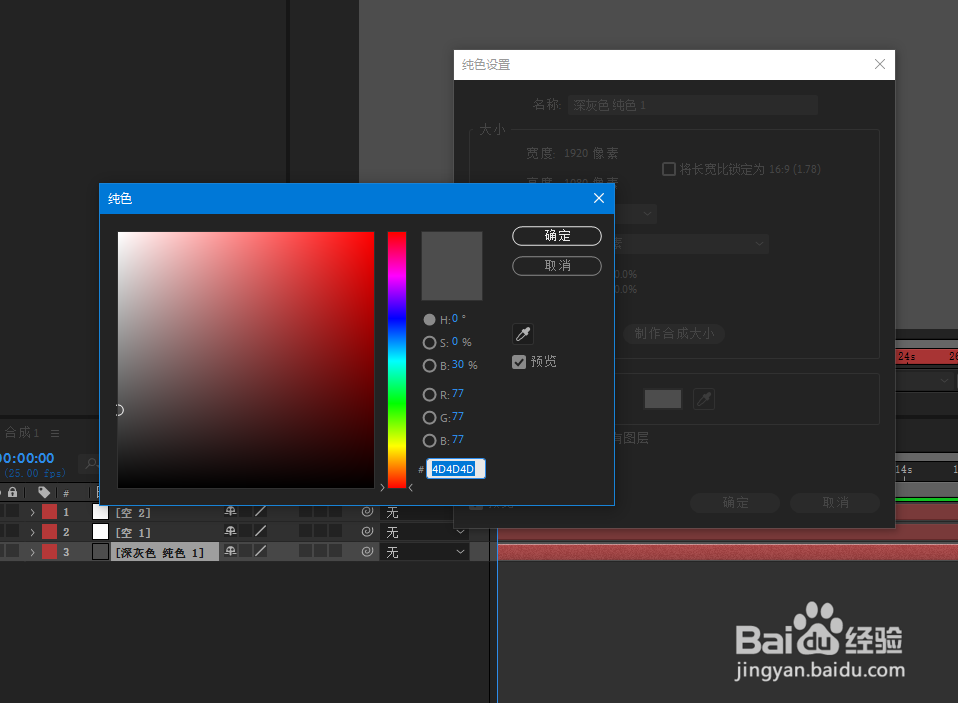Click the label tag column header icon
Screen dimensions: 958x703
(x=44, y=492)
